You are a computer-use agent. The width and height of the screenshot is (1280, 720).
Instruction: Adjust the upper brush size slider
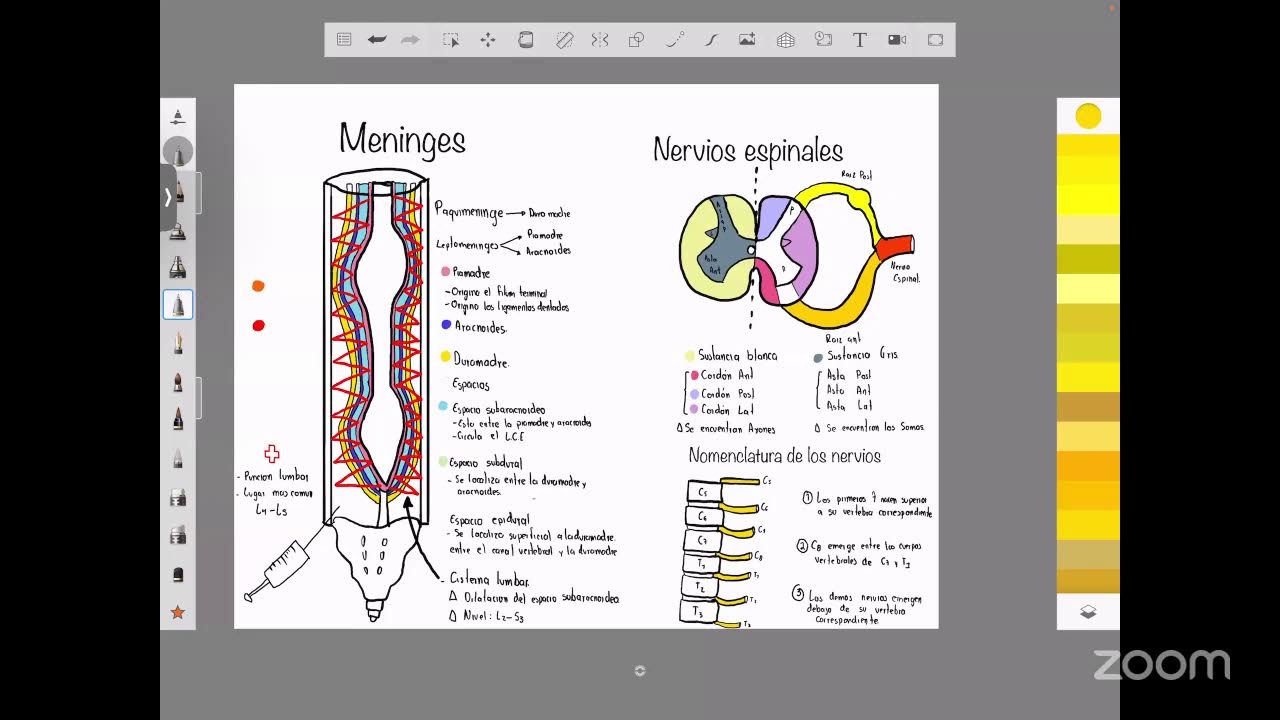(x=198, y=193)
